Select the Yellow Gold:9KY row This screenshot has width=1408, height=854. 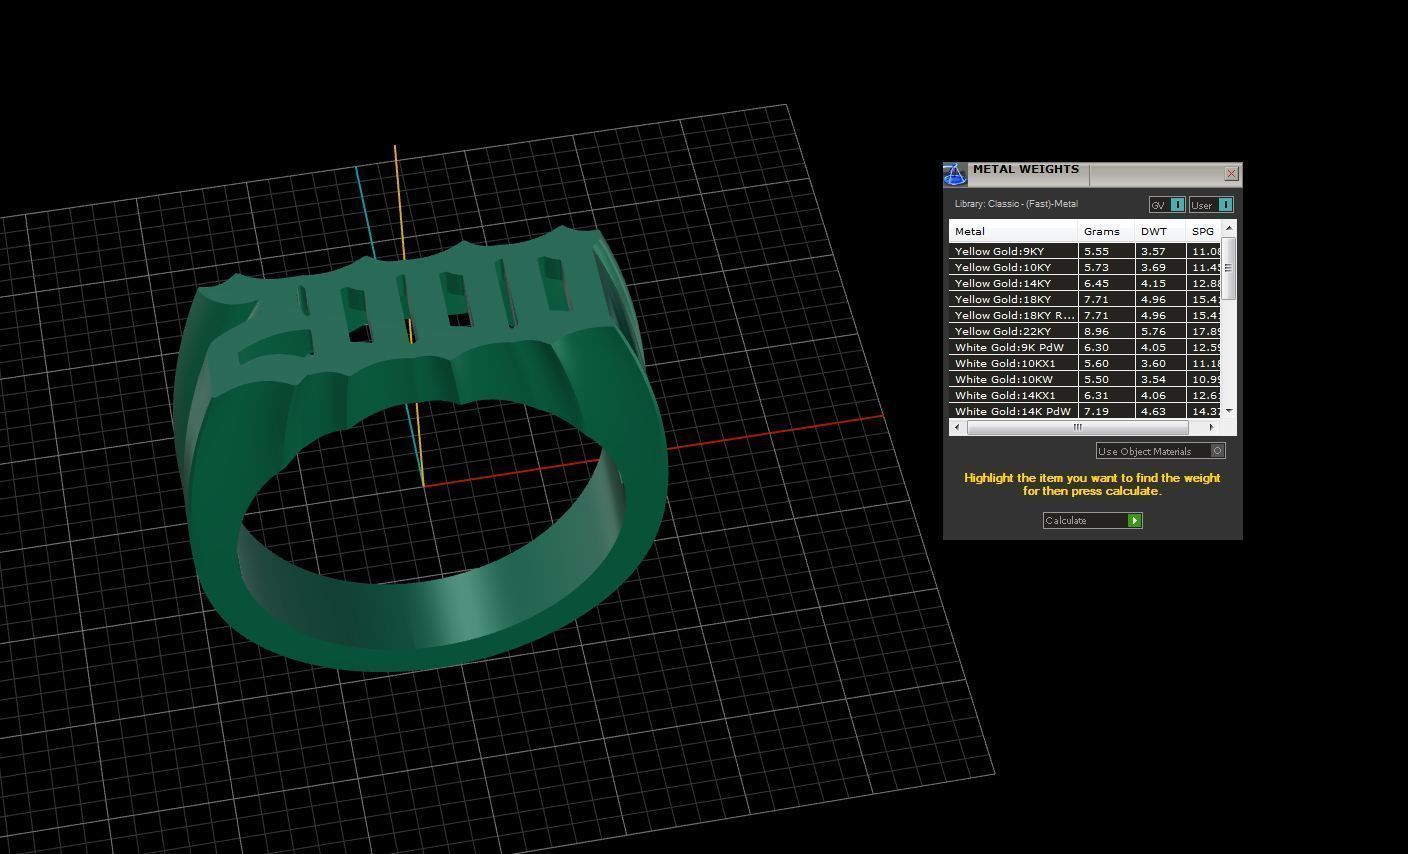click(1085, 251)
